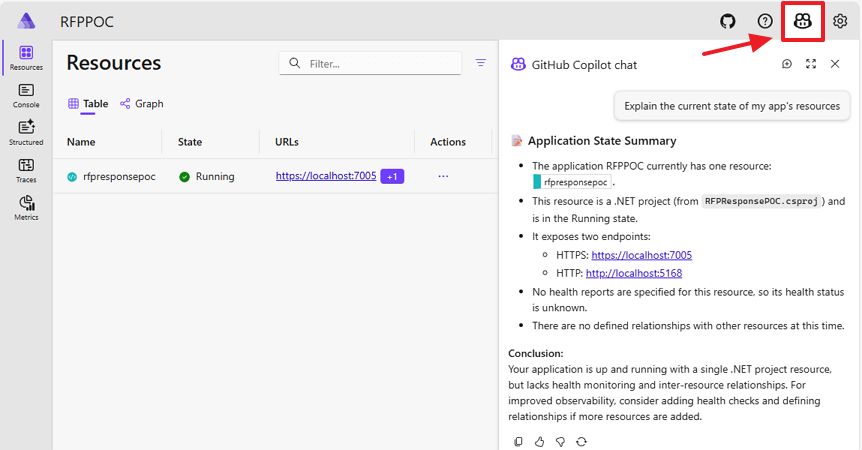
Task: Close the GitHub Copilot chat panel
Action: tap(835, 64)
